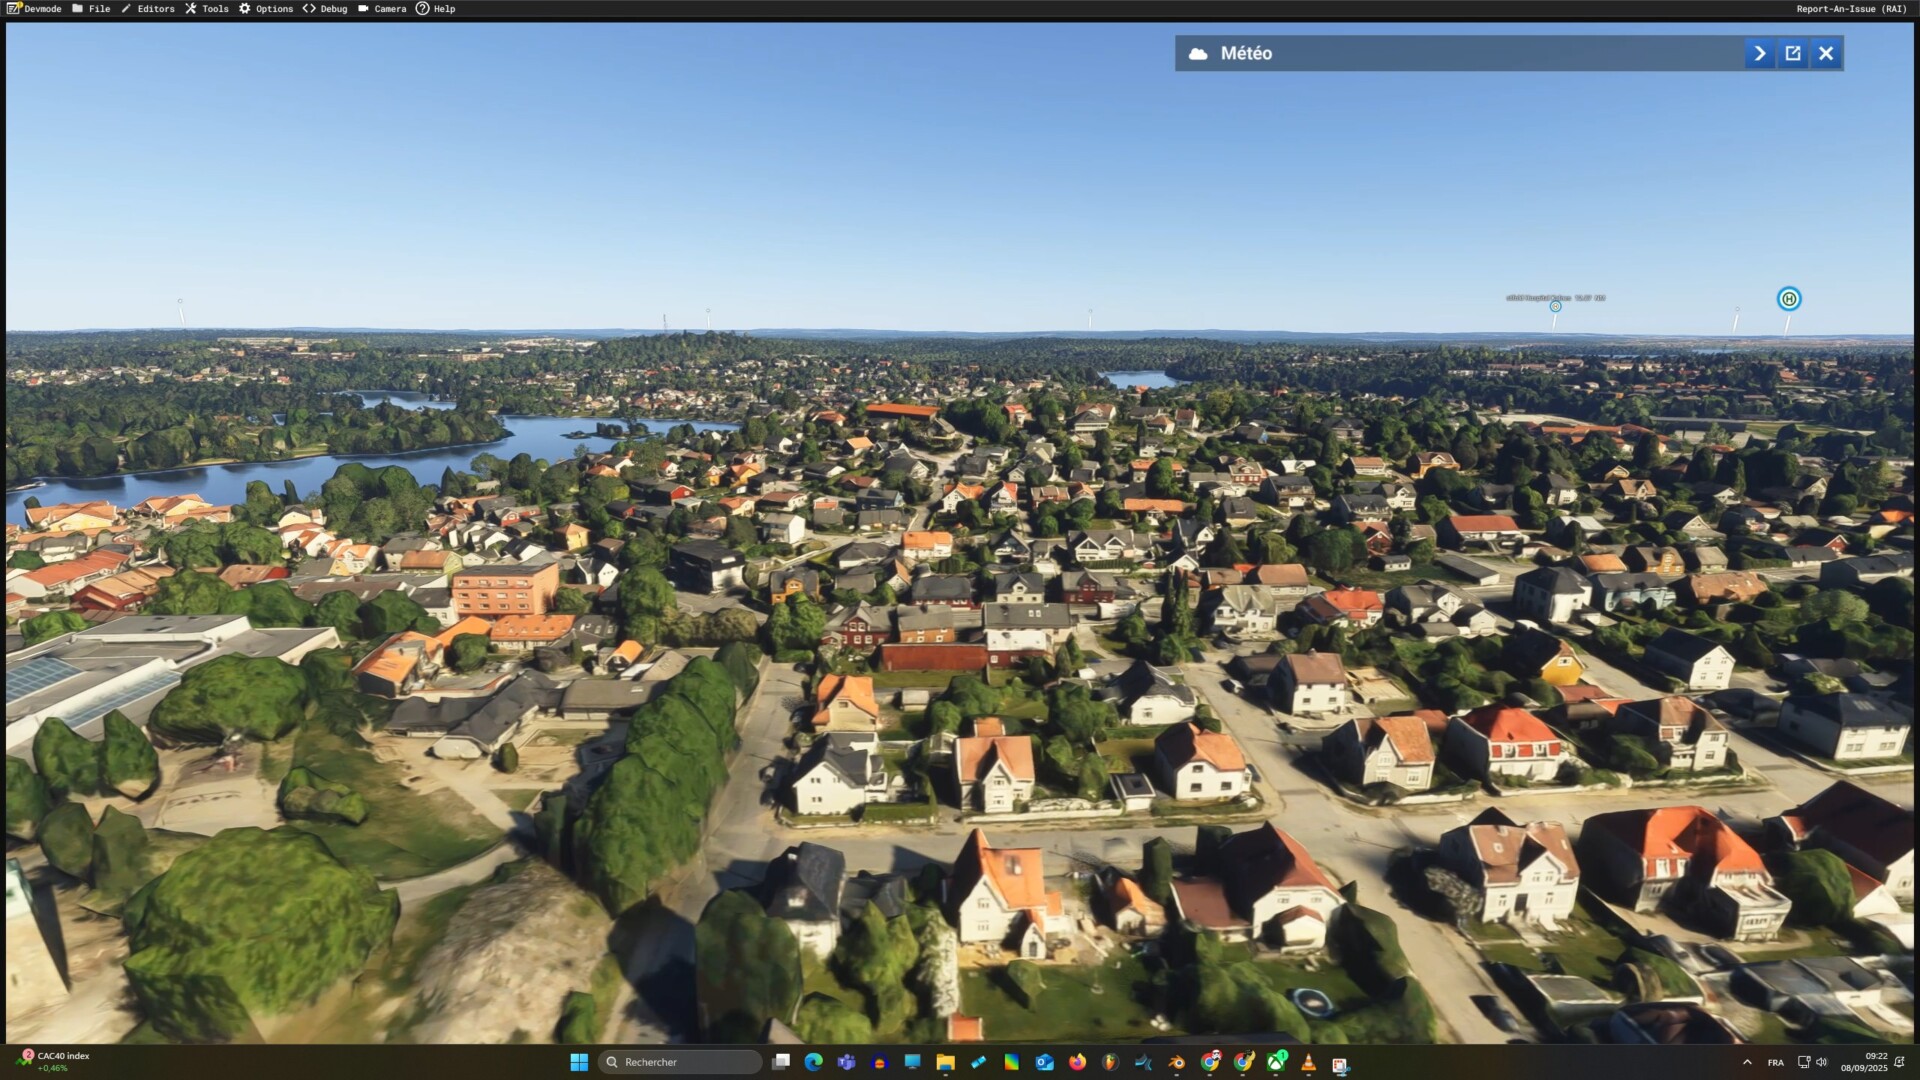The image size is (1920, 1080).
Task: Open the Options menu
Action: click(266, 9)
